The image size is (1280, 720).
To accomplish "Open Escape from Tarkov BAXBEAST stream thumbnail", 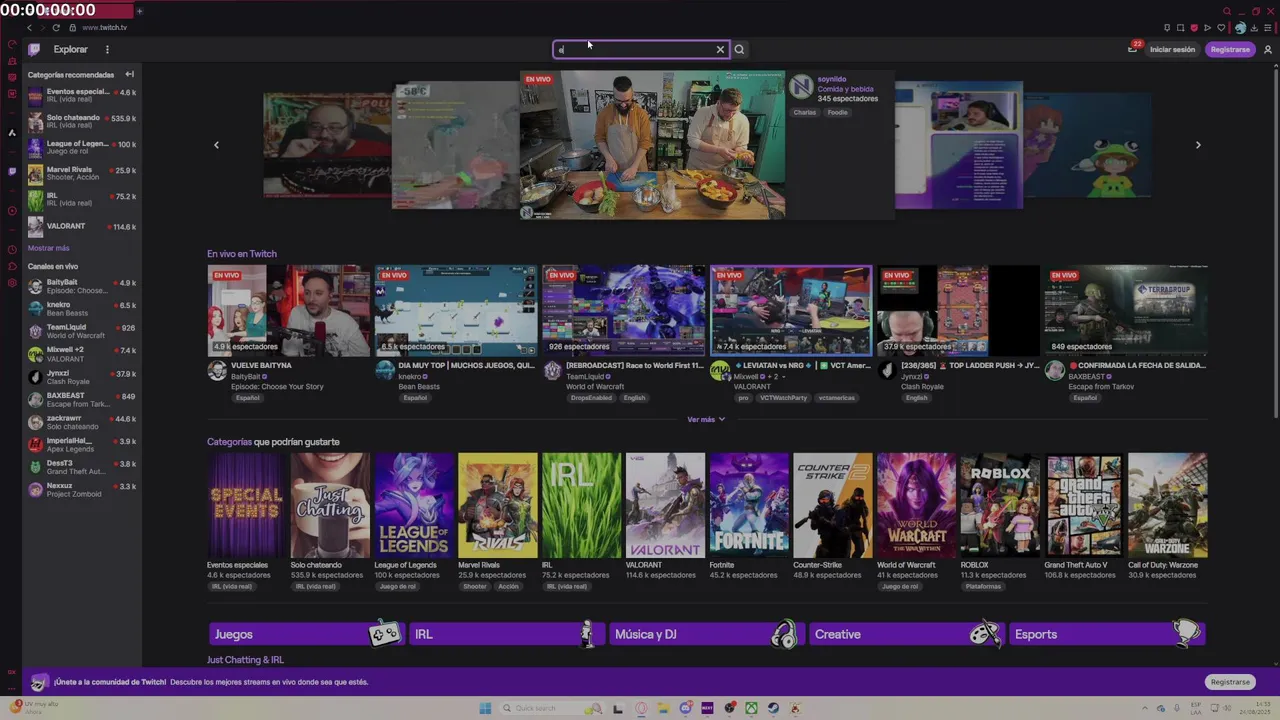I will click(1125, 310).
